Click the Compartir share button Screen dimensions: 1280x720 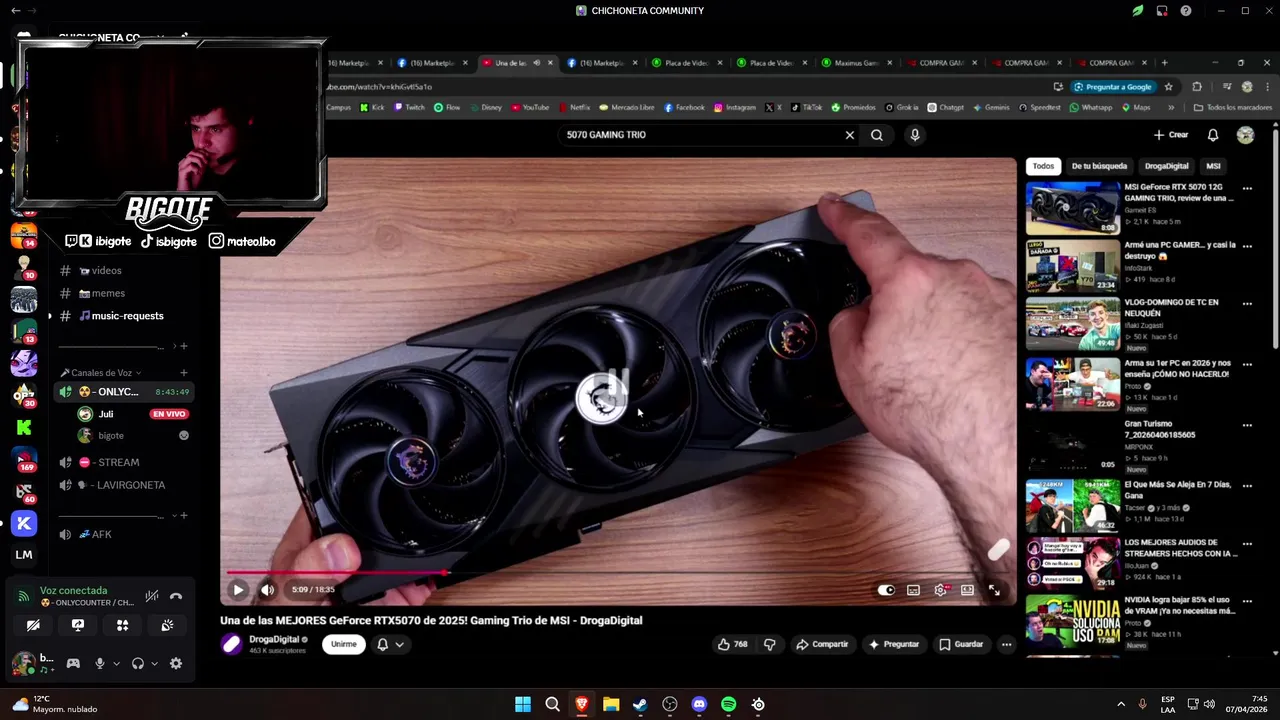click(822, 644)
